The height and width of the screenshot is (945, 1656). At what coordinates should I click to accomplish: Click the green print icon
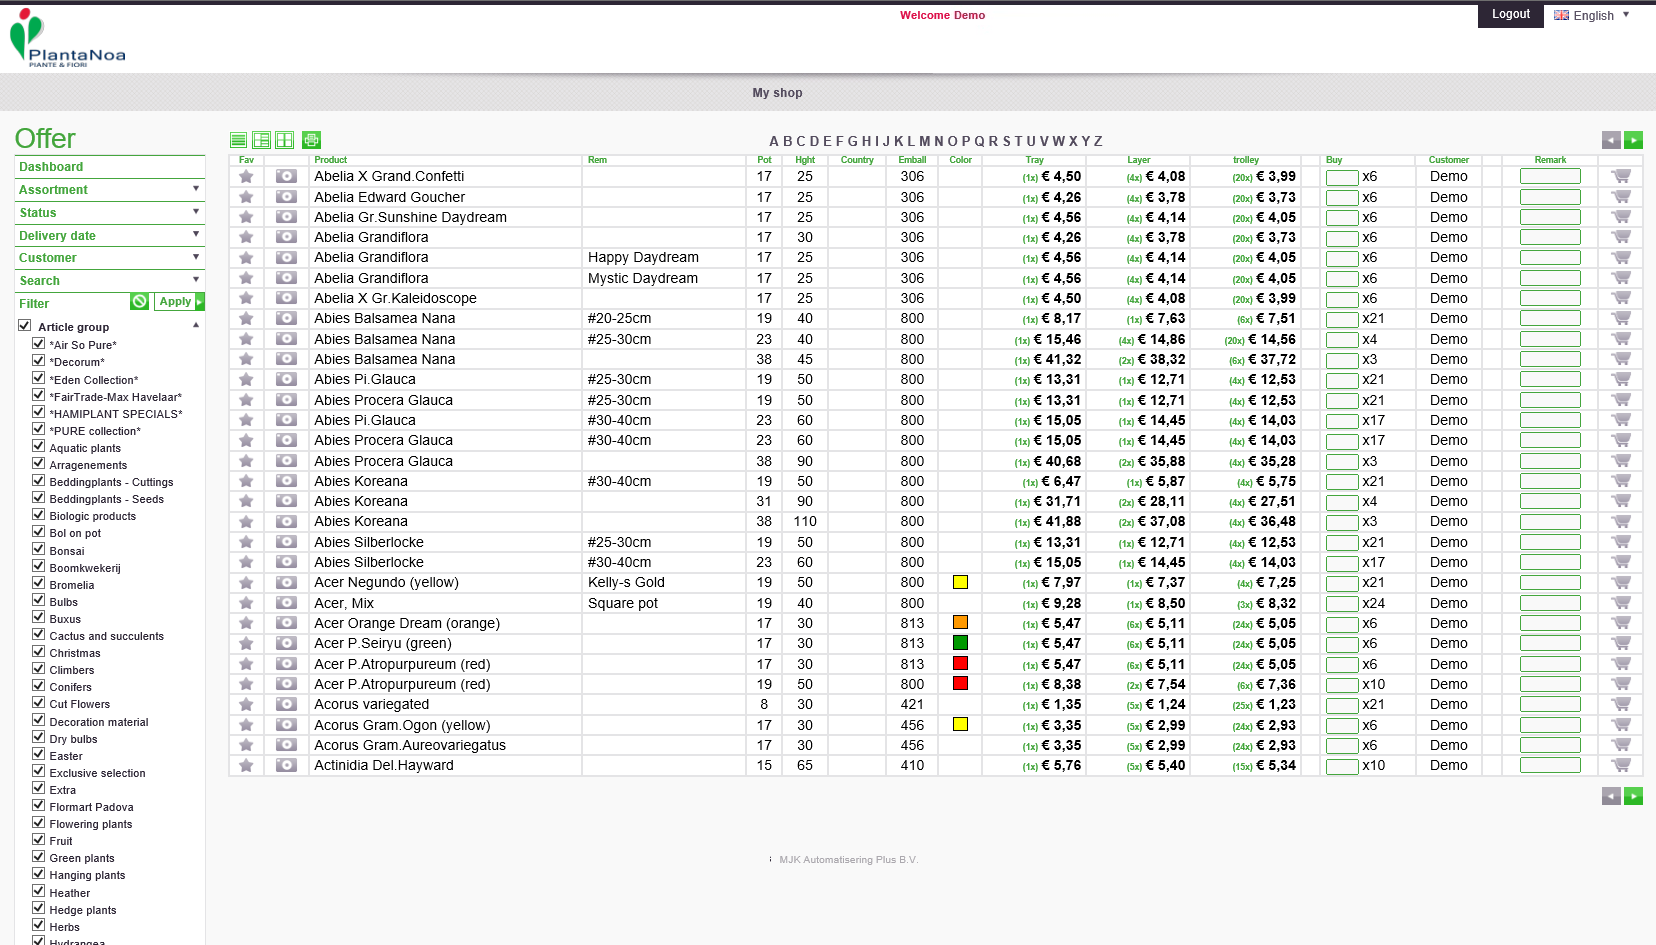(x=311, y=140)
